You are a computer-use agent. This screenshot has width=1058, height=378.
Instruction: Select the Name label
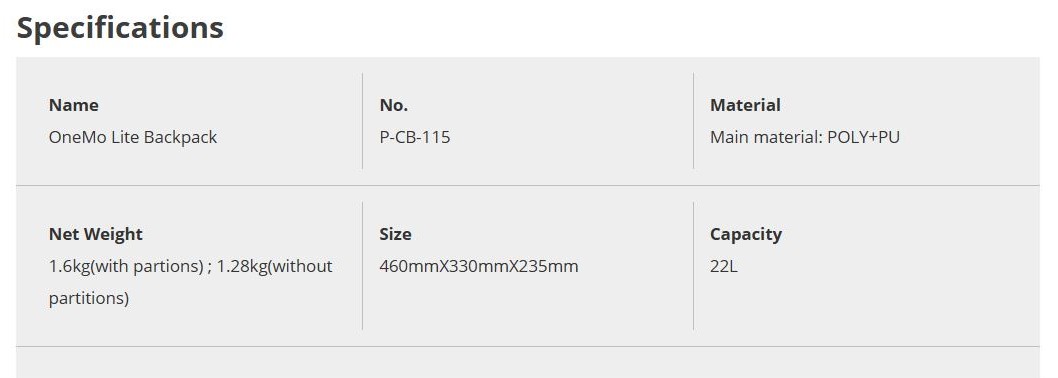[x=74, y=105]
